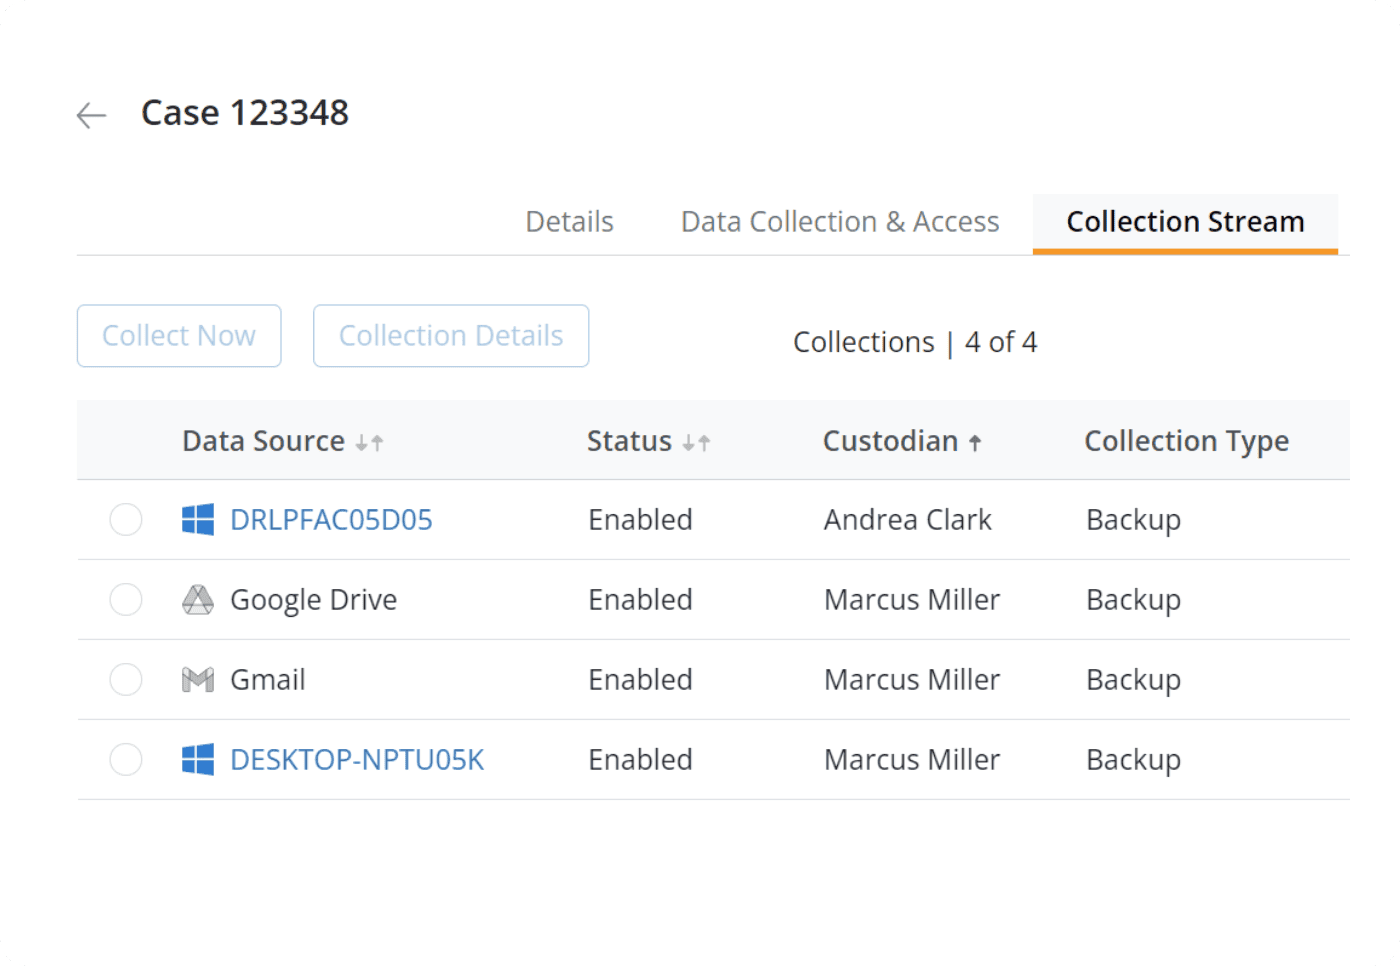
Task: Click the Collection Type column header
Action: [1186, 441]
